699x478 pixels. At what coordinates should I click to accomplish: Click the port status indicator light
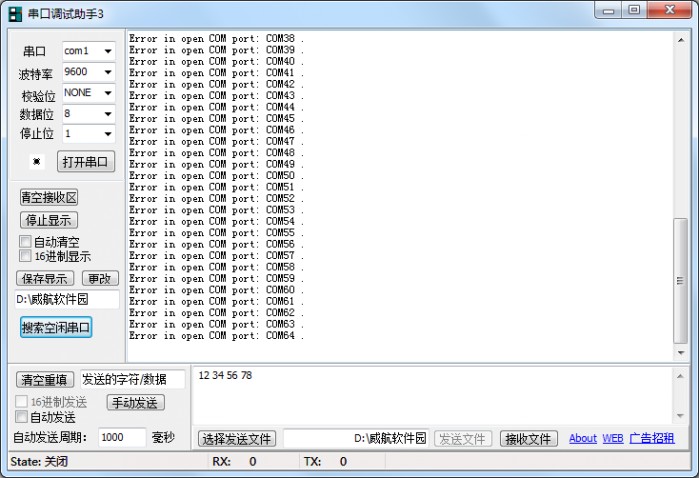click(37, 161)
